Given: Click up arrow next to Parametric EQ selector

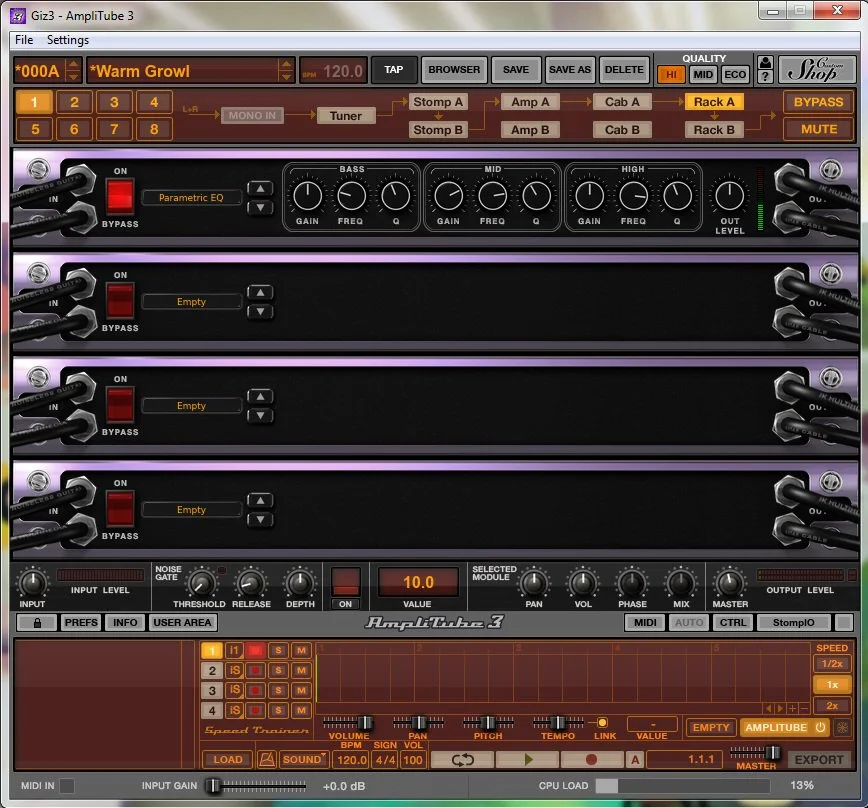Looking at the screenshot, I should pyautogui.click(x=260, y=189).
